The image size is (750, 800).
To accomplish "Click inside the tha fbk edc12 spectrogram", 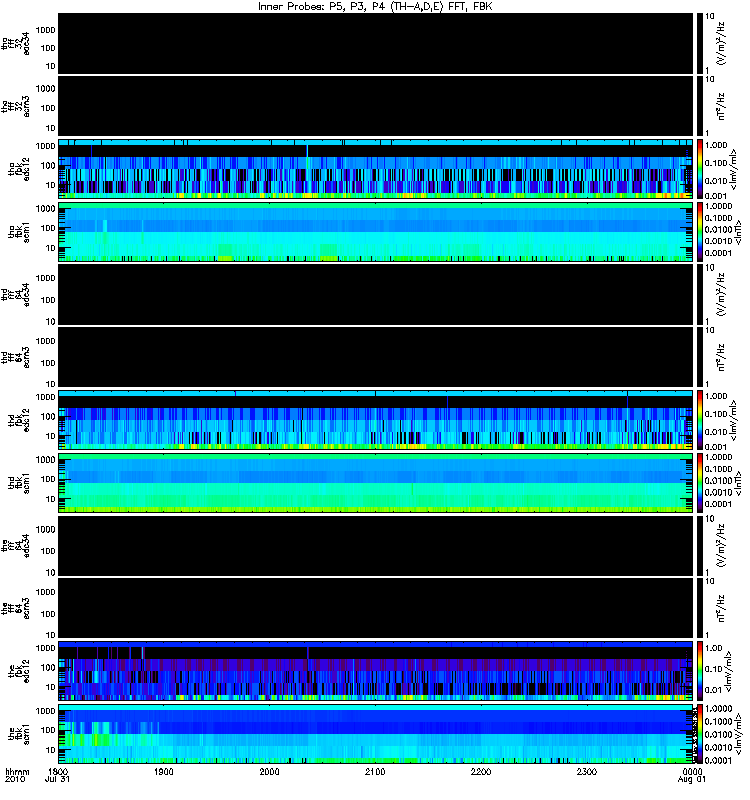I will (376, 169).
